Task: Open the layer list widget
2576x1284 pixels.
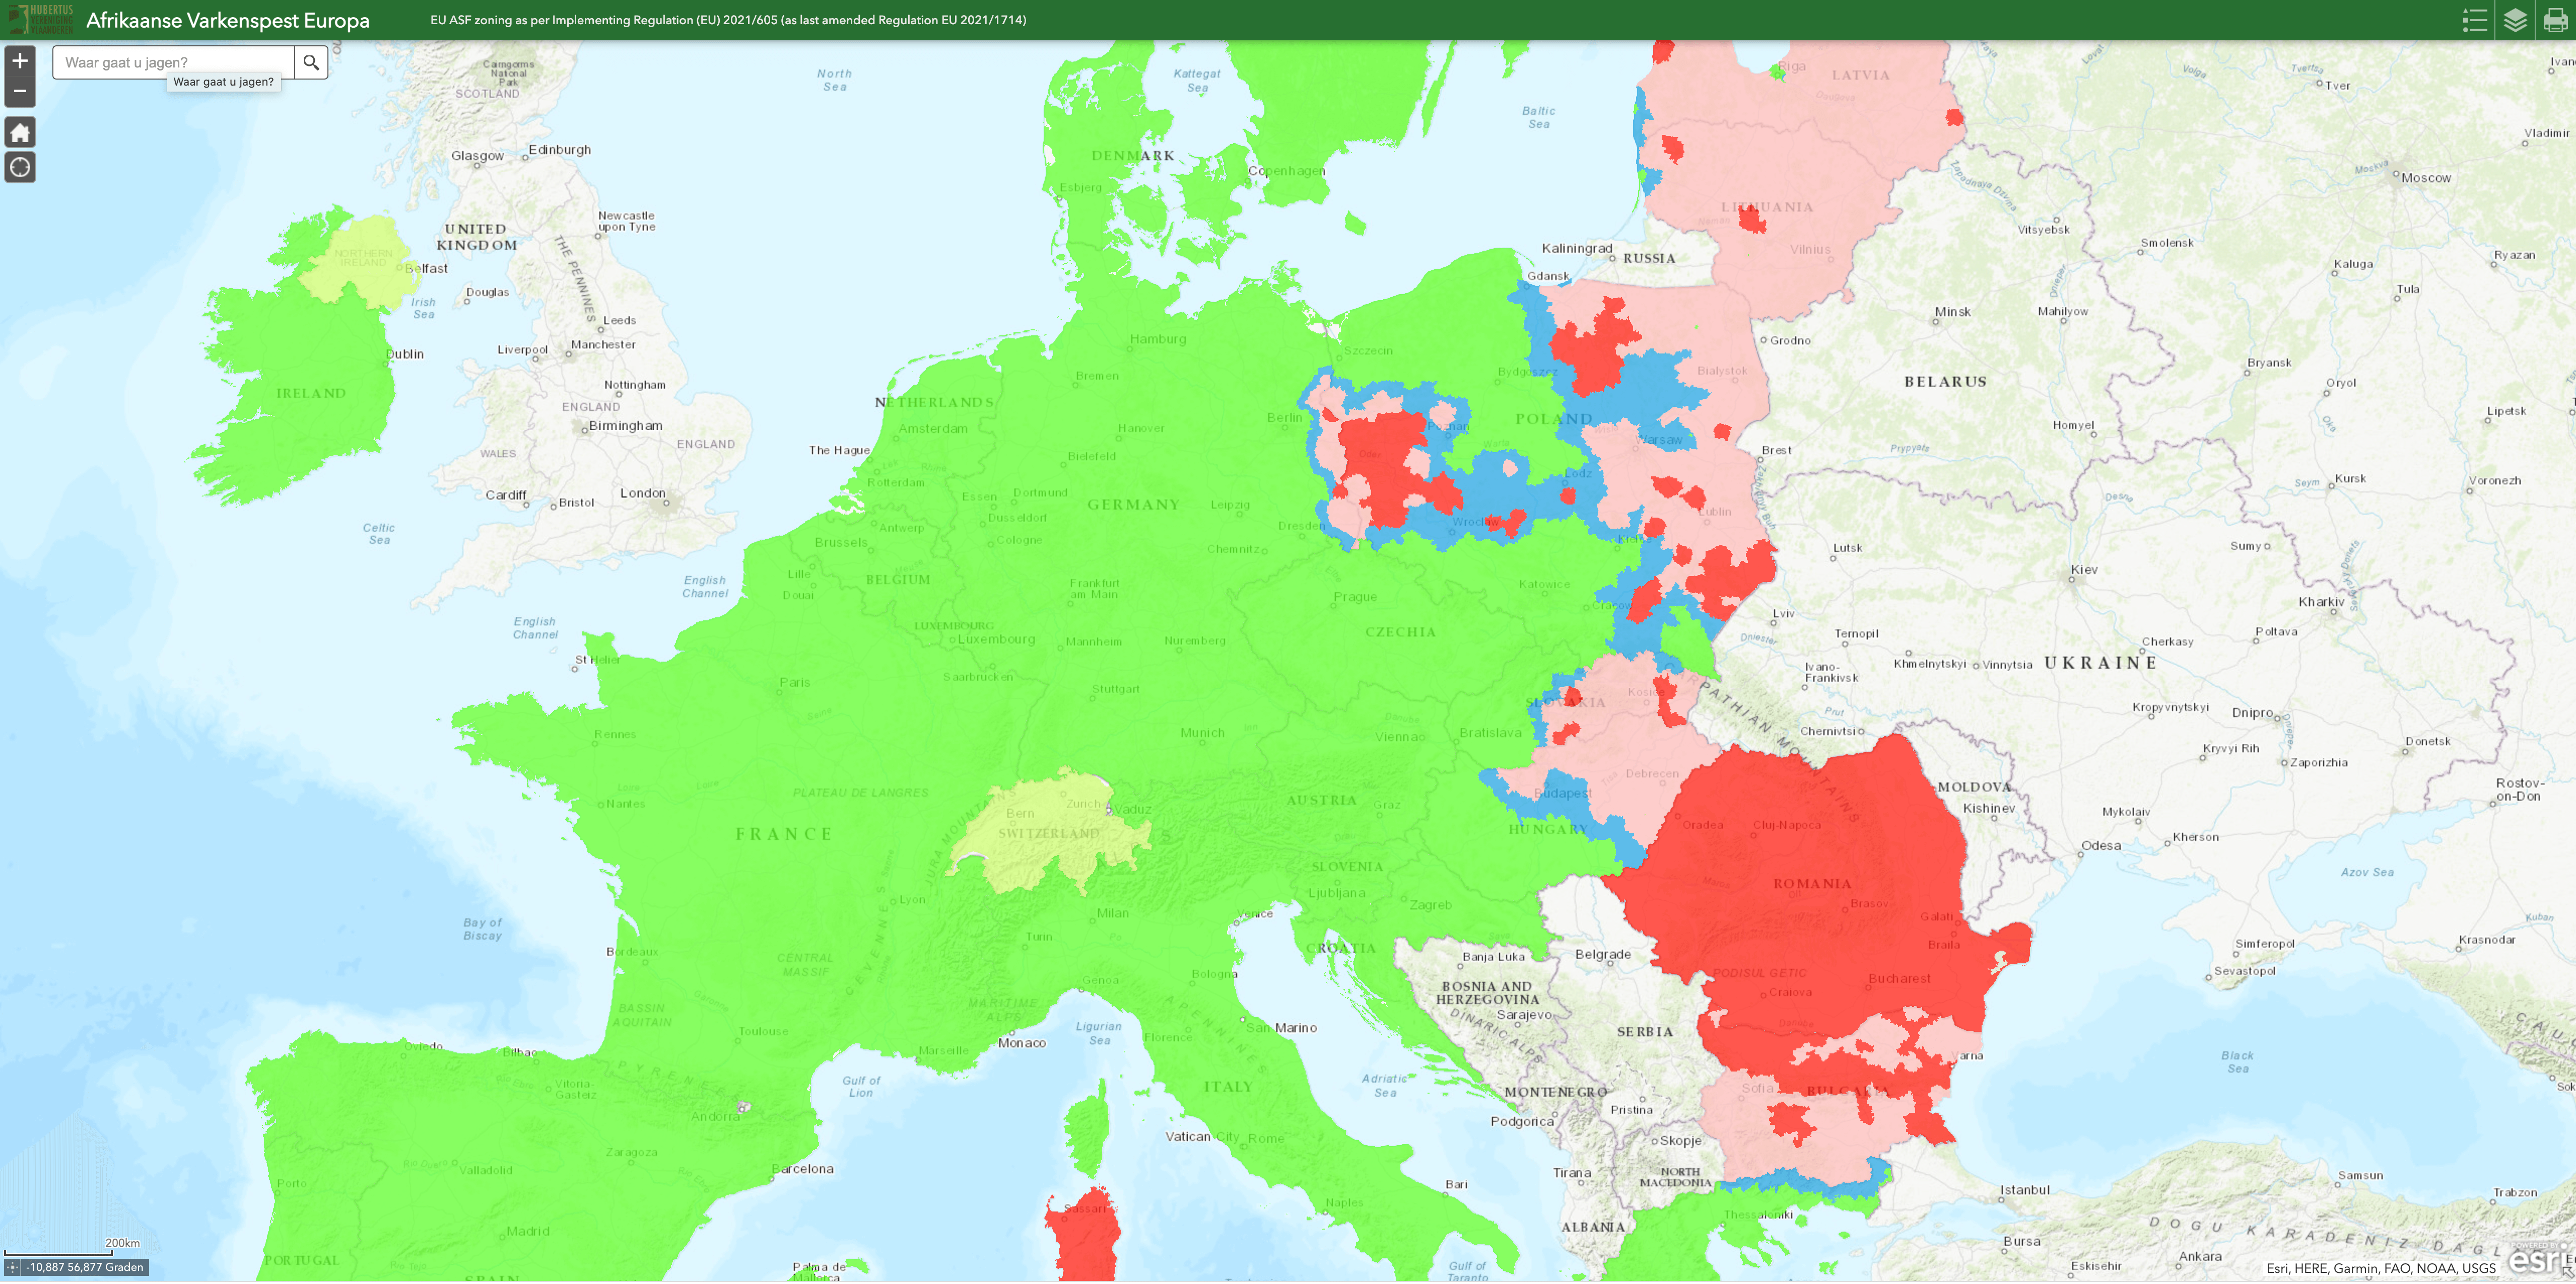Action: coord(2515,20)
